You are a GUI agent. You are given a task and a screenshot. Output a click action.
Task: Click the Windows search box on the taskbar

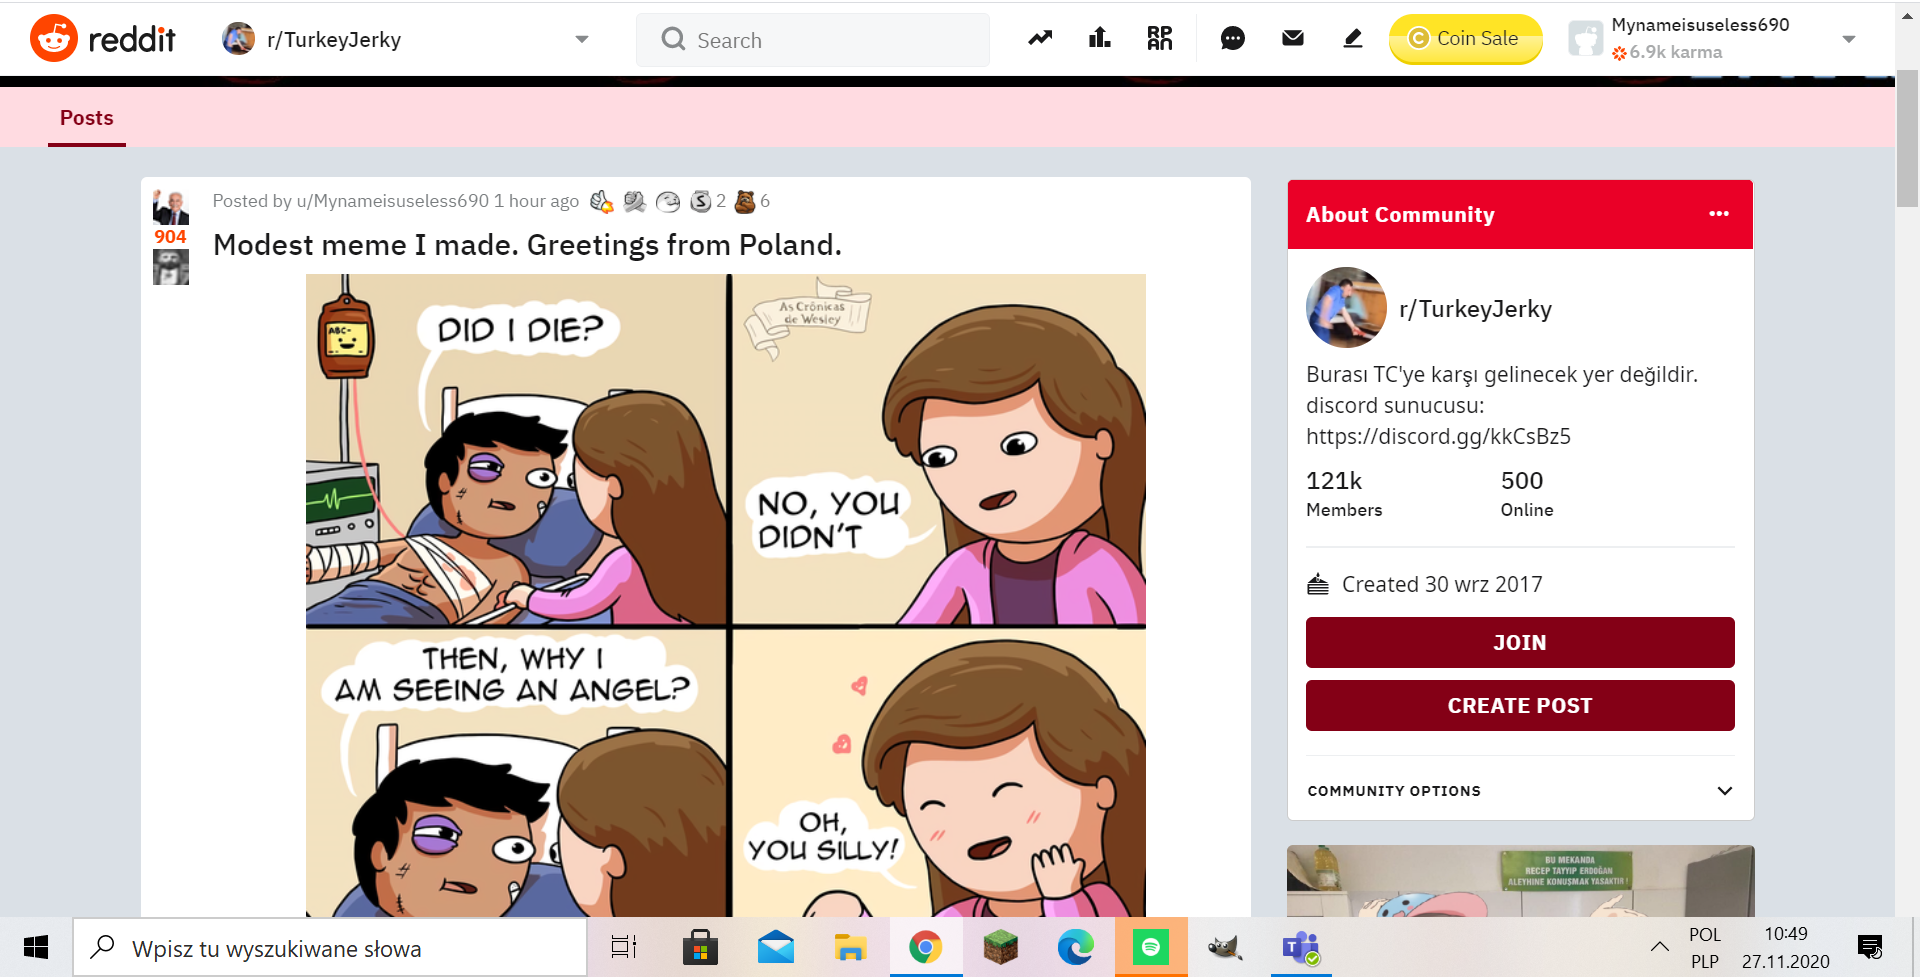point(330,947)
